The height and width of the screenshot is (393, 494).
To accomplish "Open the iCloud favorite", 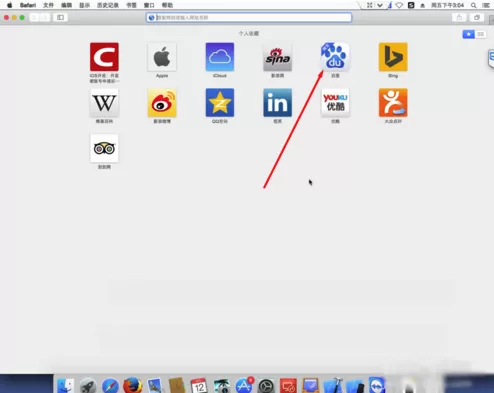I will [220, 57].
